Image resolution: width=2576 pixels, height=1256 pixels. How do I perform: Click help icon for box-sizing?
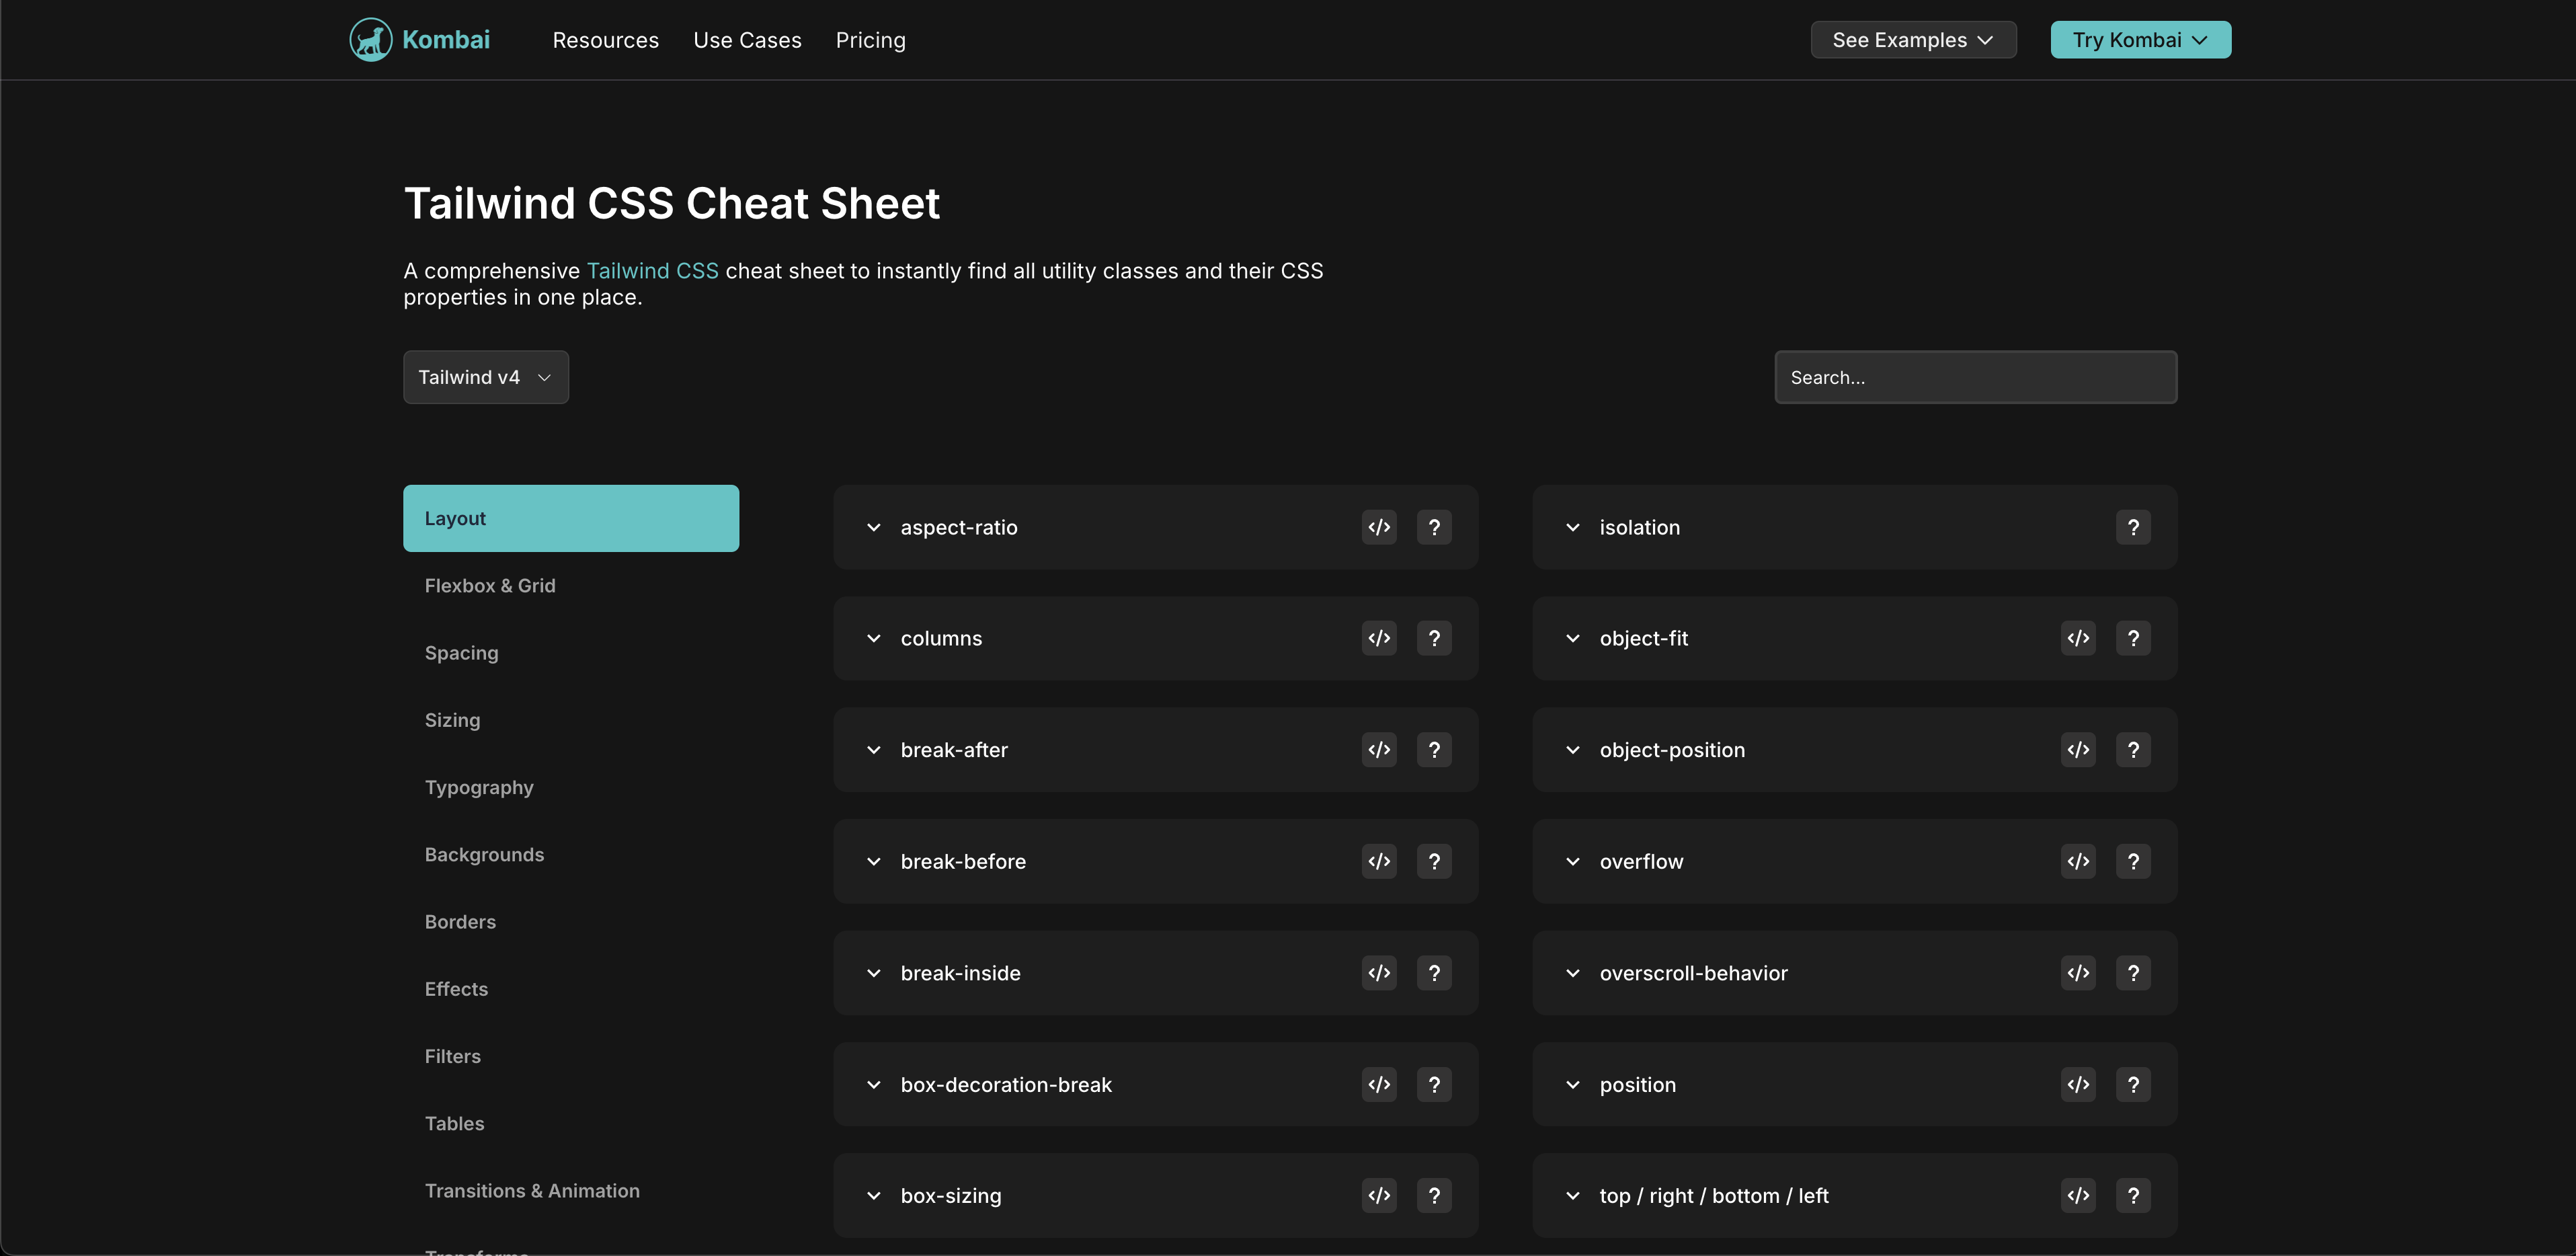tap(1434, 1195)
